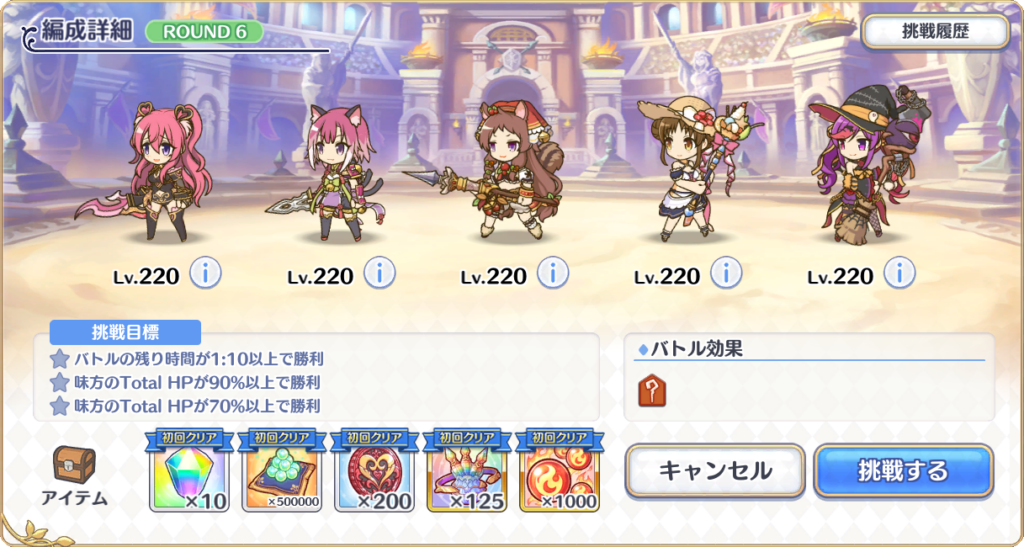
Task: Open the 挑戦履歴 challenge history
Action: [x=935, y=31]
